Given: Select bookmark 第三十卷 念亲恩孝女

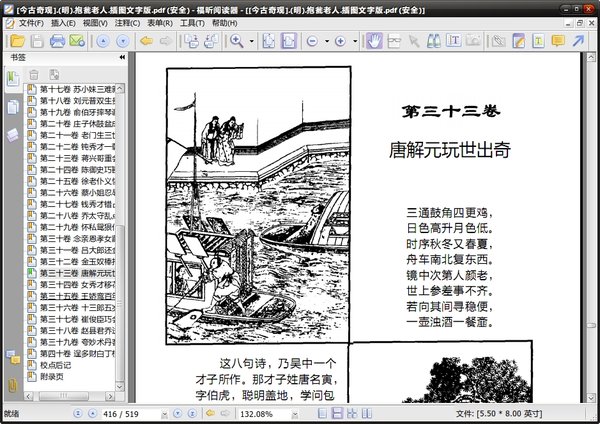Looking at the screenshot, I should [x=77, y=238].
